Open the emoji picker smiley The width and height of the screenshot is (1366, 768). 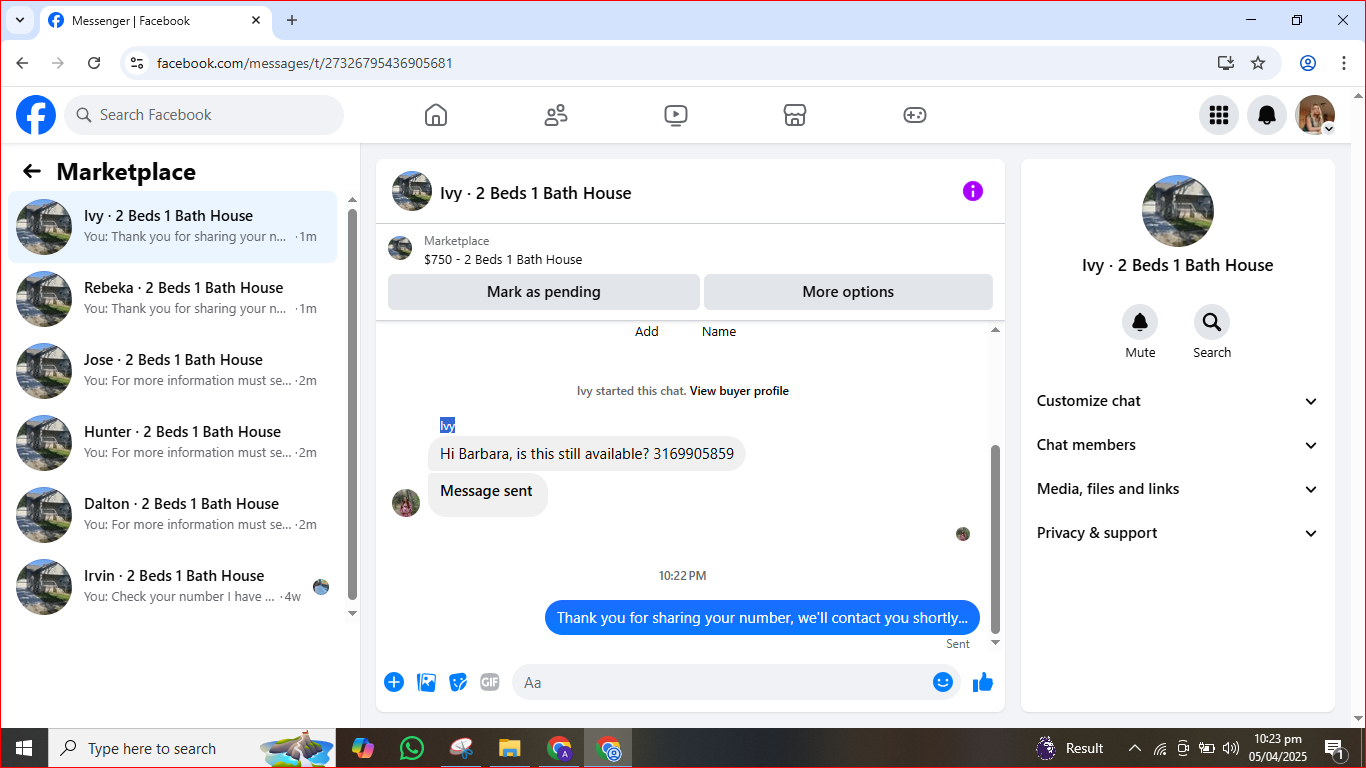(x=943, y=682)
